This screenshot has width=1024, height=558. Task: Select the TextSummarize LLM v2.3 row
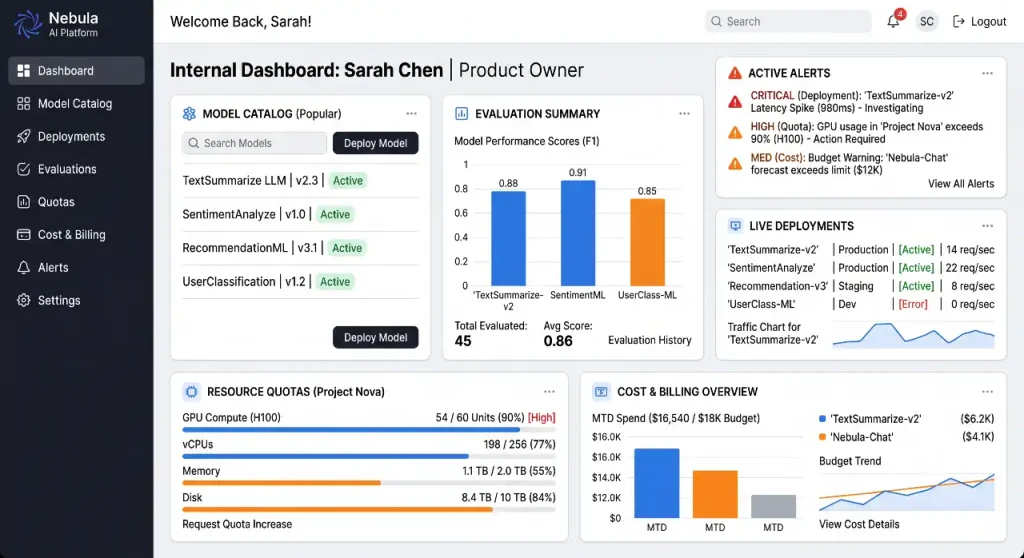pyautogui.click(x=300, y=180)
